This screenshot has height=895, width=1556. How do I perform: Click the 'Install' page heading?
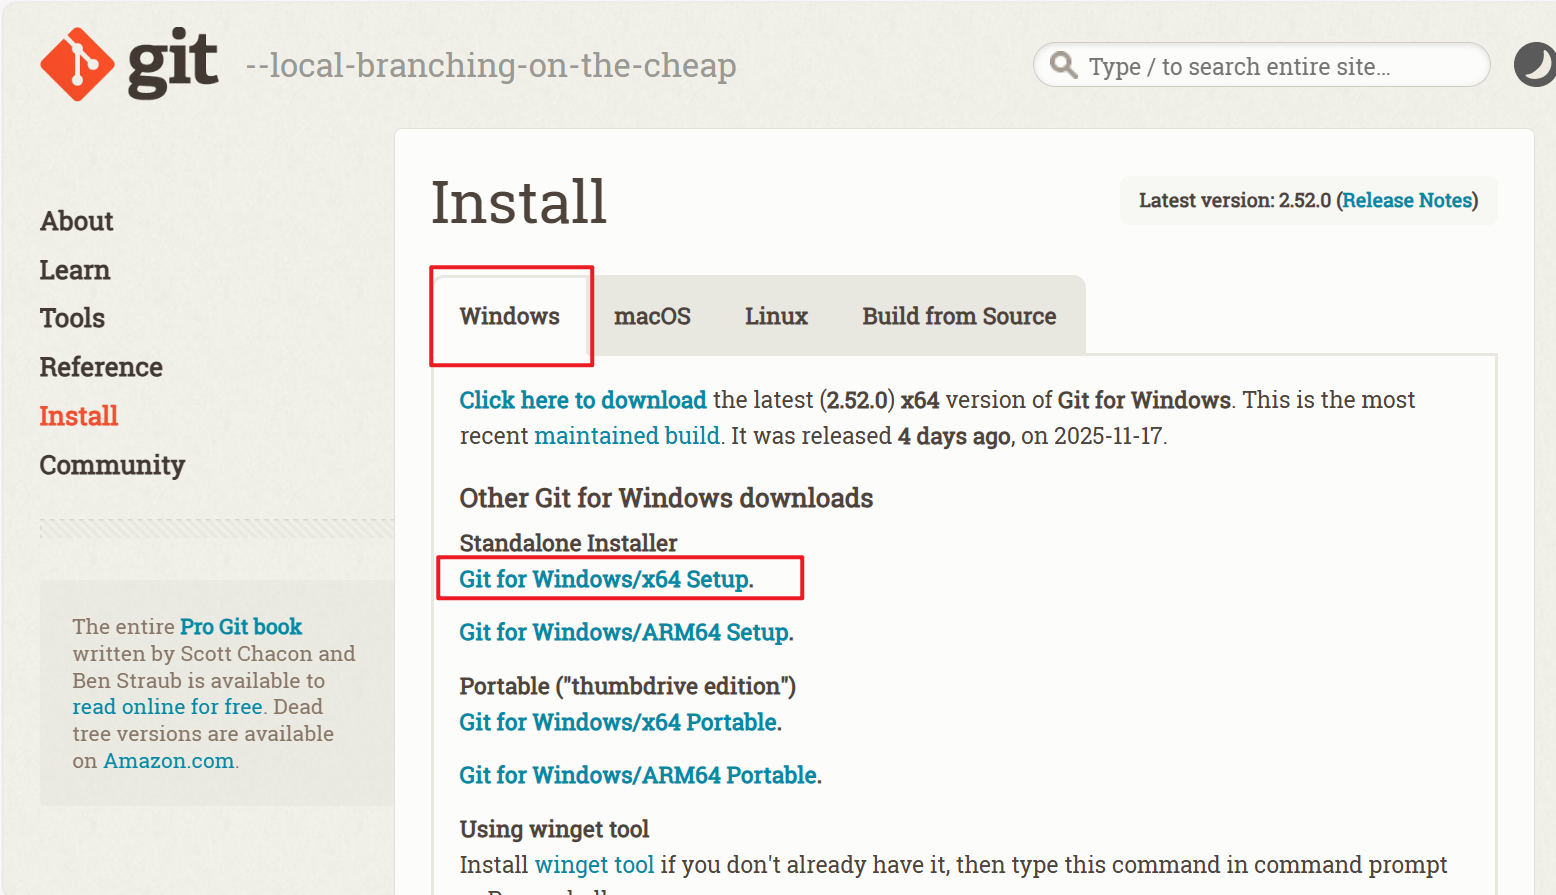pos(519,202)
